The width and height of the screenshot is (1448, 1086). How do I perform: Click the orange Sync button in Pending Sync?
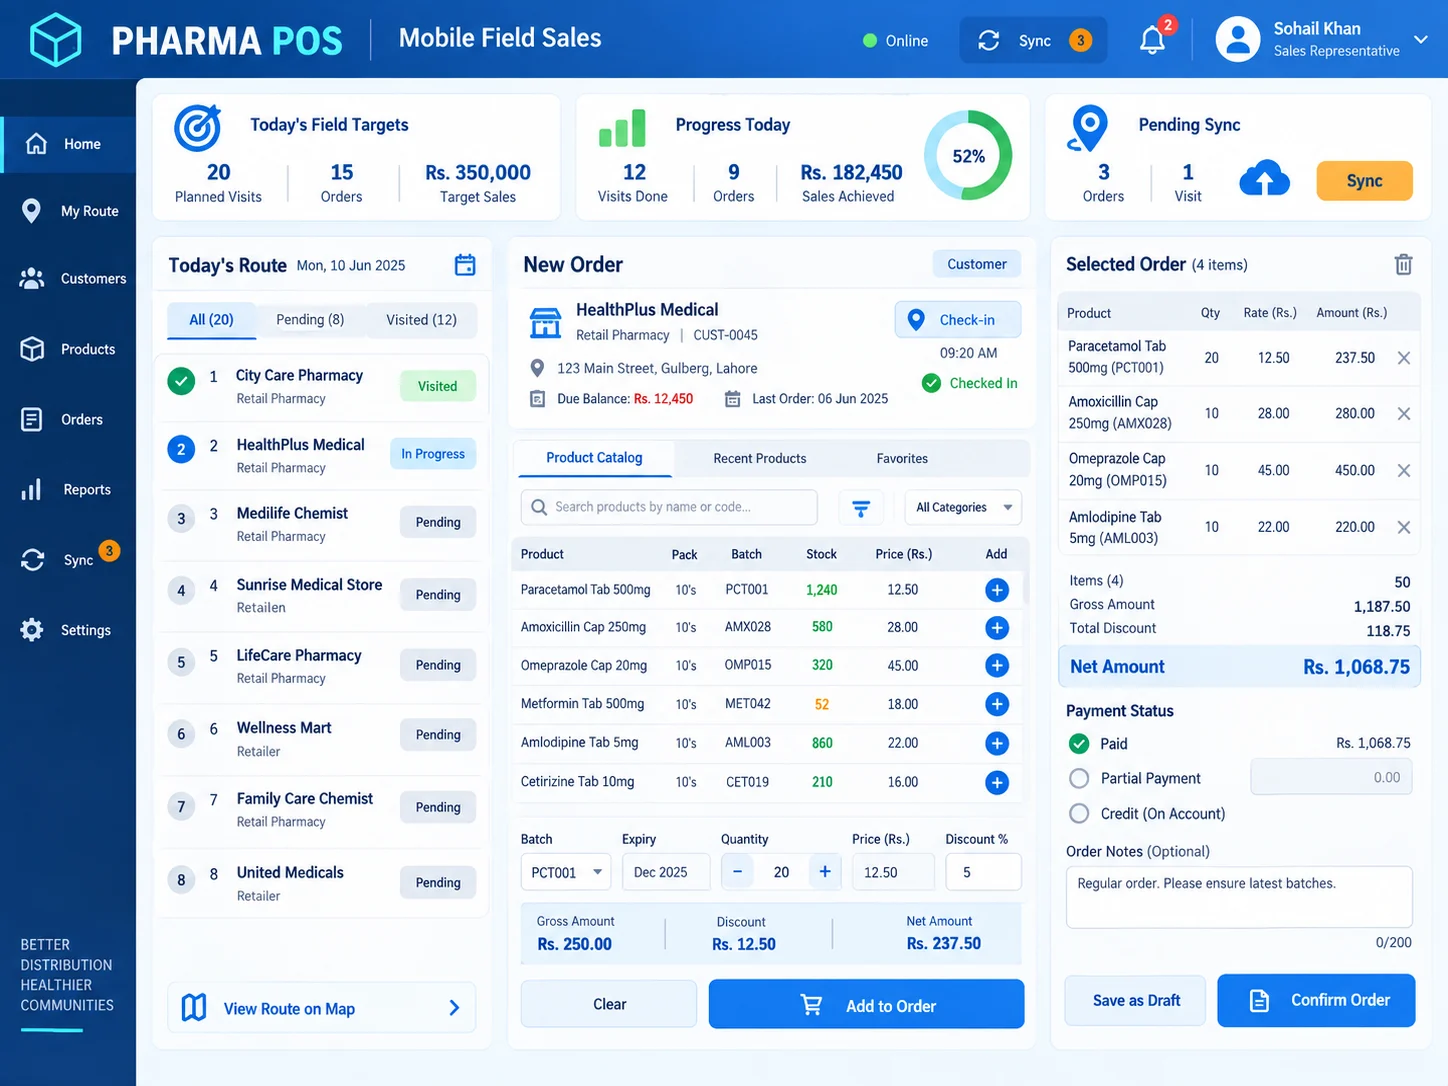[1364, 181]
